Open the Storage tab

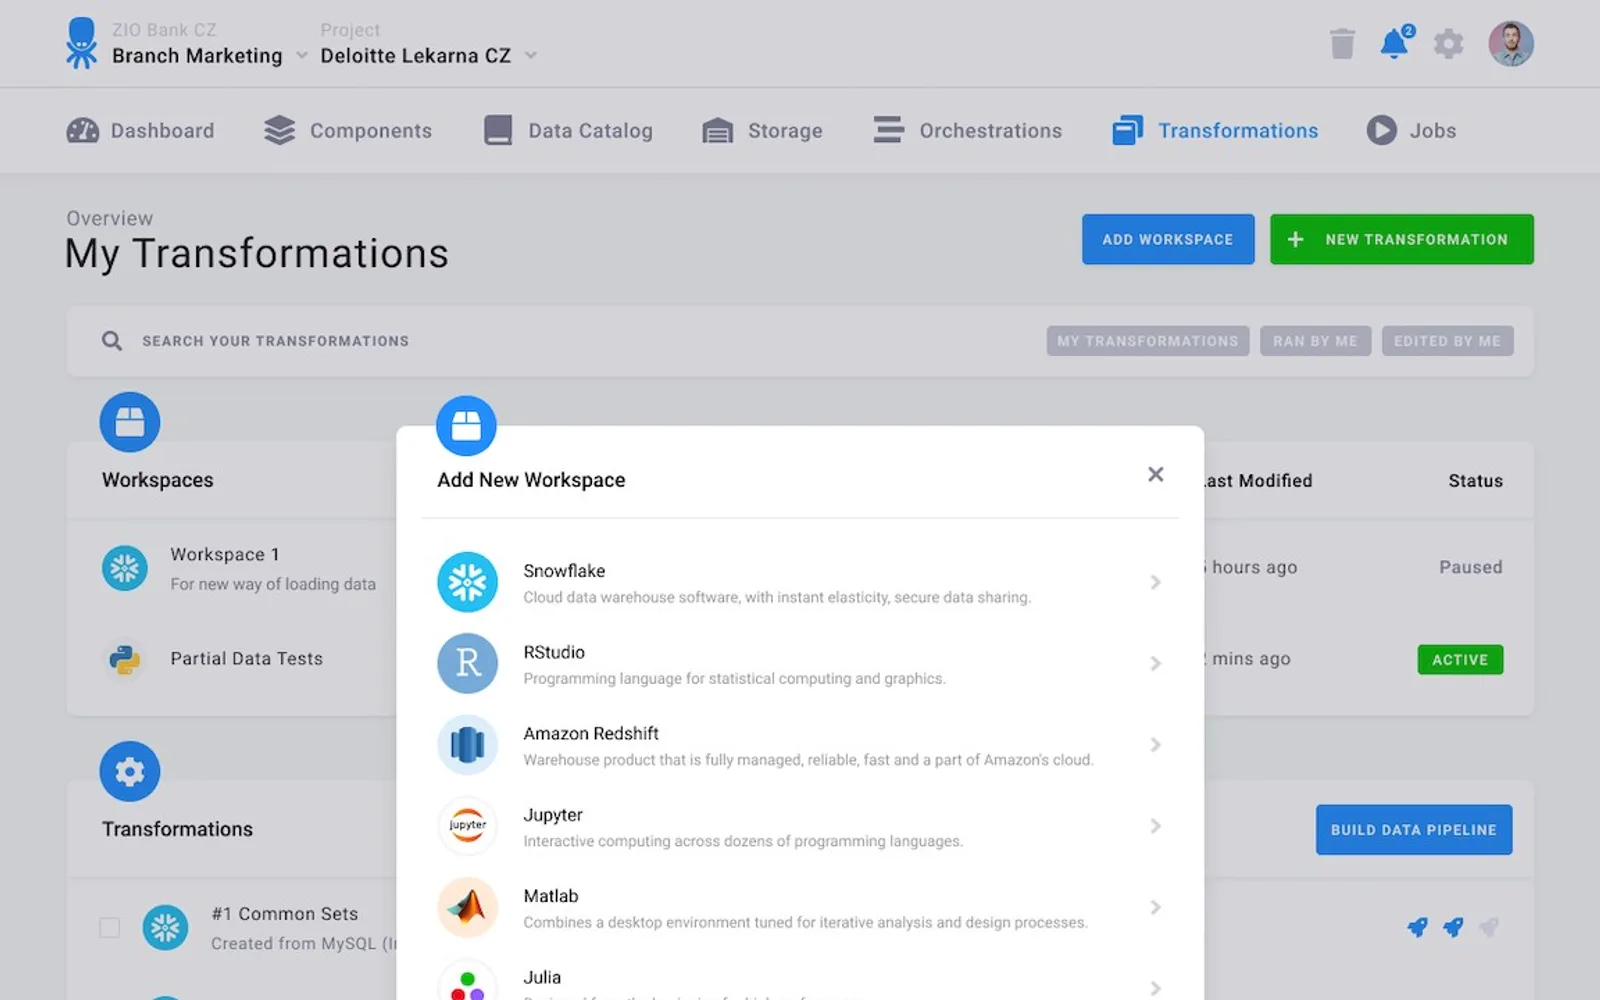[762, 131]
